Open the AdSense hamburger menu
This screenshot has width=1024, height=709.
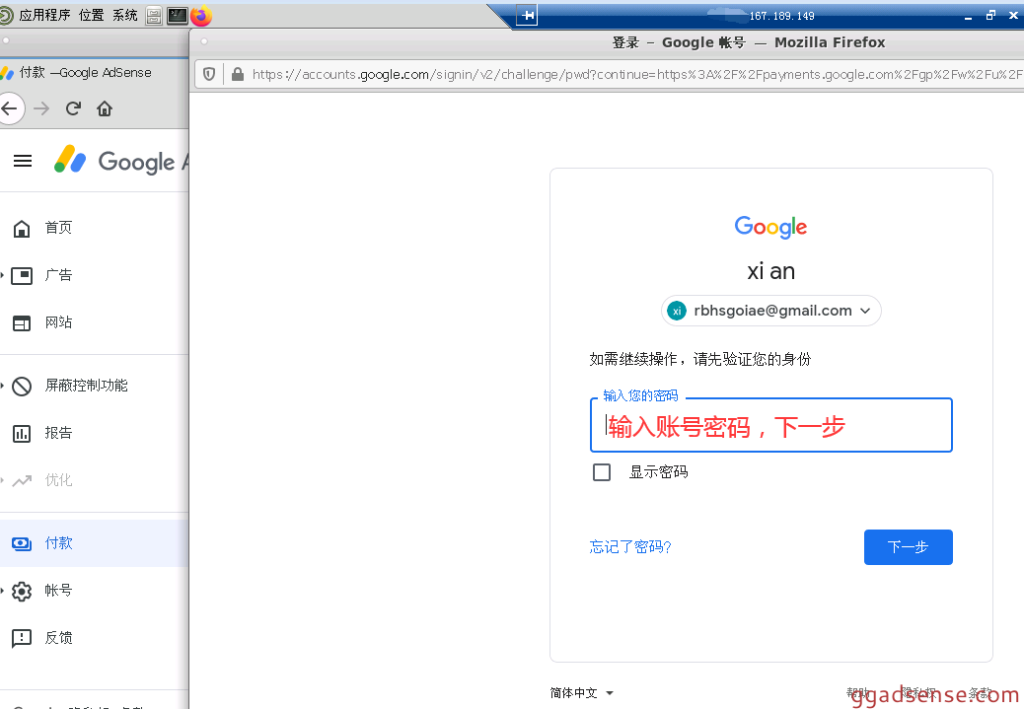pos(23,161)
